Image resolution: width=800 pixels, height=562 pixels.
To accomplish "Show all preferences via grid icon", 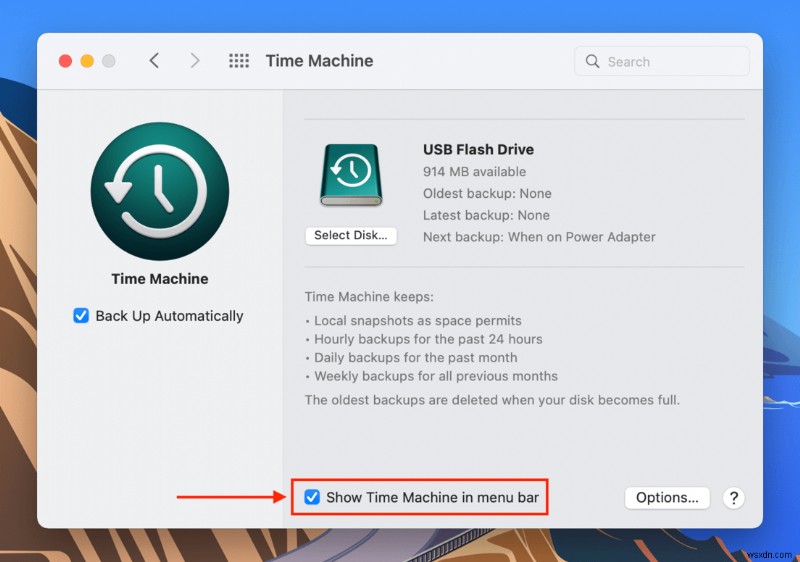I will (239, 61).
